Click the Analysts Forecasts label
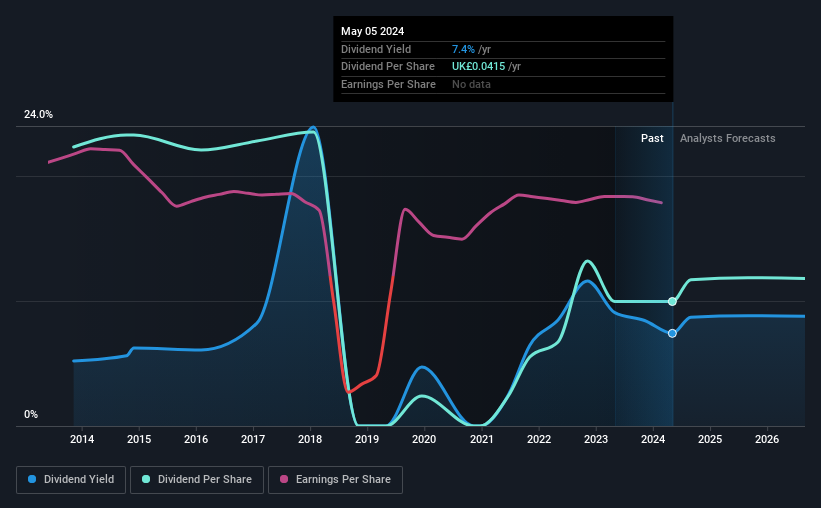 click(x=727, y=138)
